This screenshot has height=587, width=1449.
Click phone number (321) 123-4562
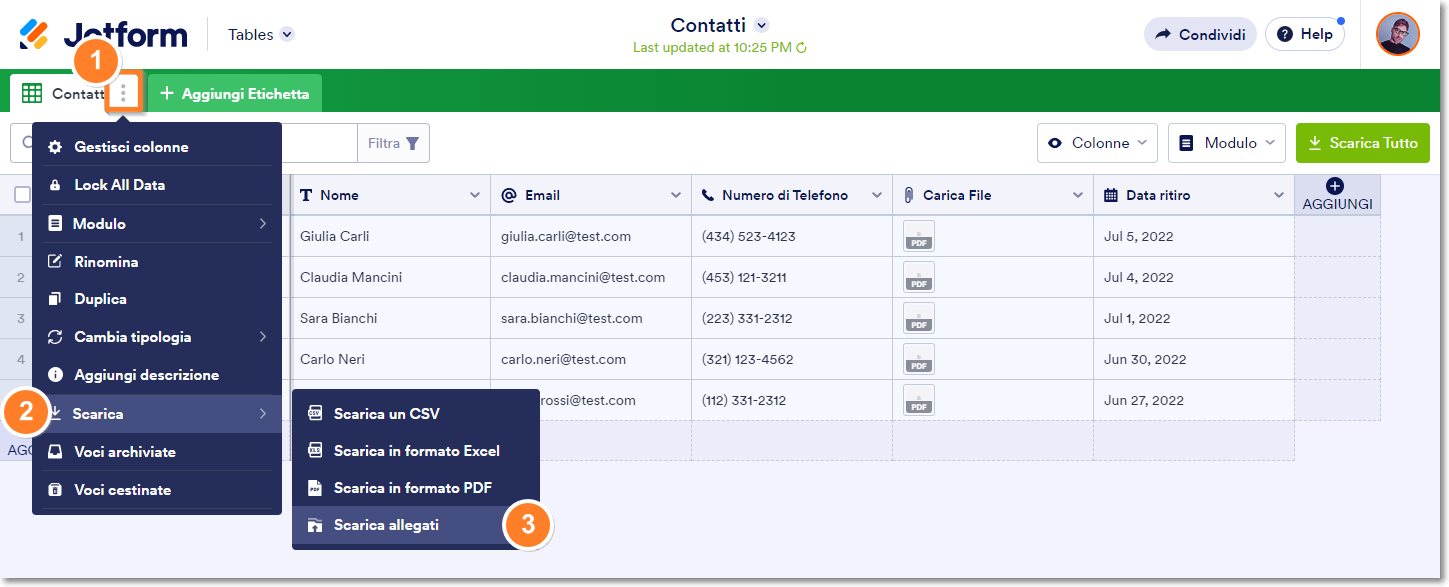[x=748, y=359]
